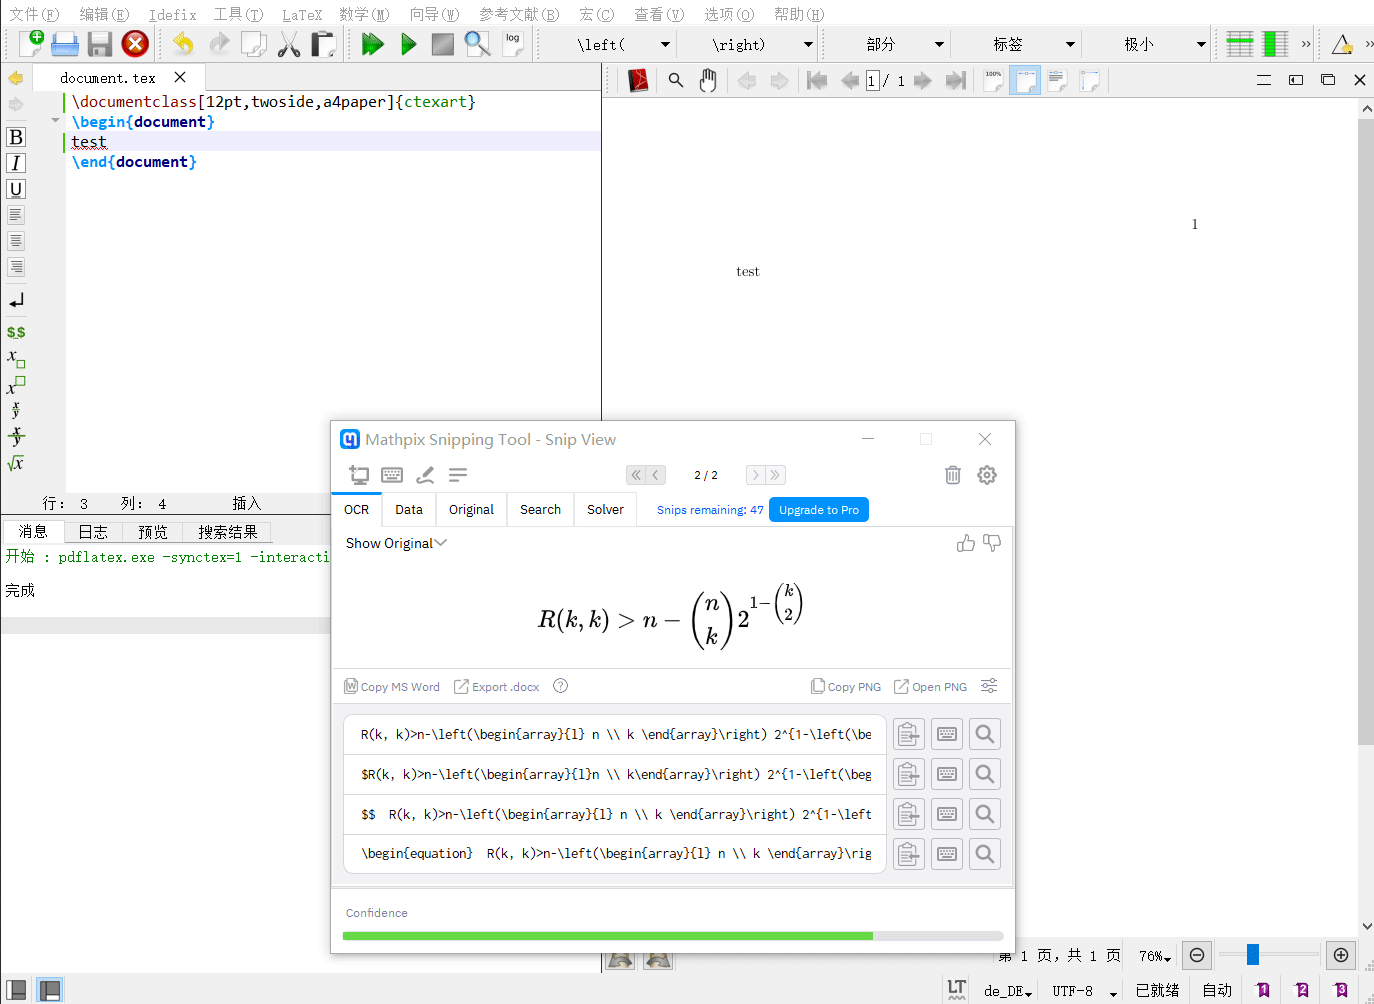Image resolution: width=1374 pixels, height=1004 pixels.
Task: Click the Upgrade to Pro button
Action: 819,510
